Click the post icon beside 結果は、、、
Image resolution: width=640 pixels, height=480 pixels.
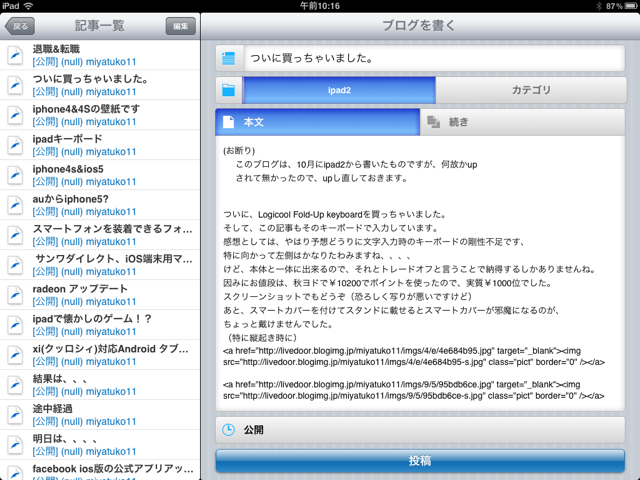pos(15,385)
